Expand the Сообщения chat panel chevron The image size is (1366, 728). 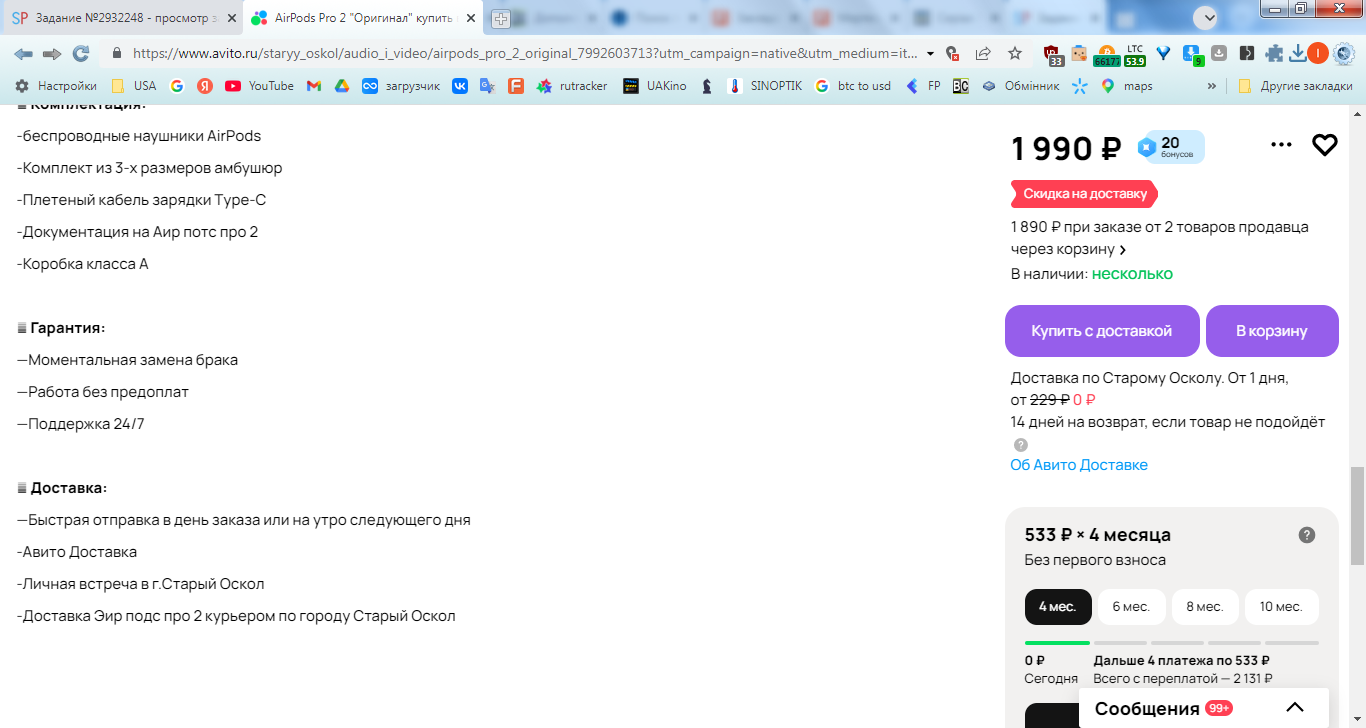tap(1294, 708)
